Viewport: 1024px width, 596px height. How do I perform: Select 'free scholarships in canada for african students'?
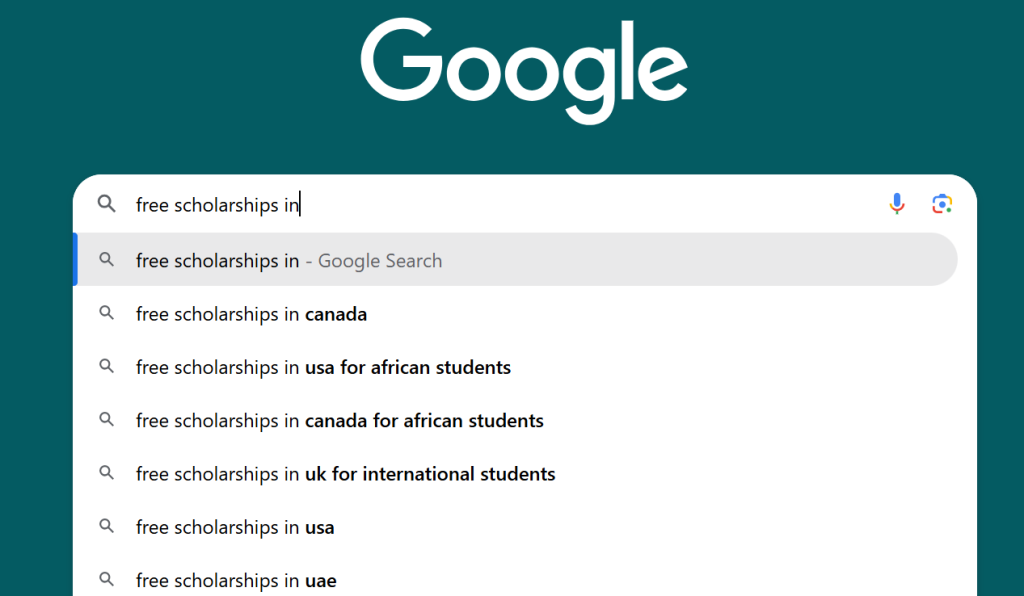pyautogui.click(x=339, y=420)
